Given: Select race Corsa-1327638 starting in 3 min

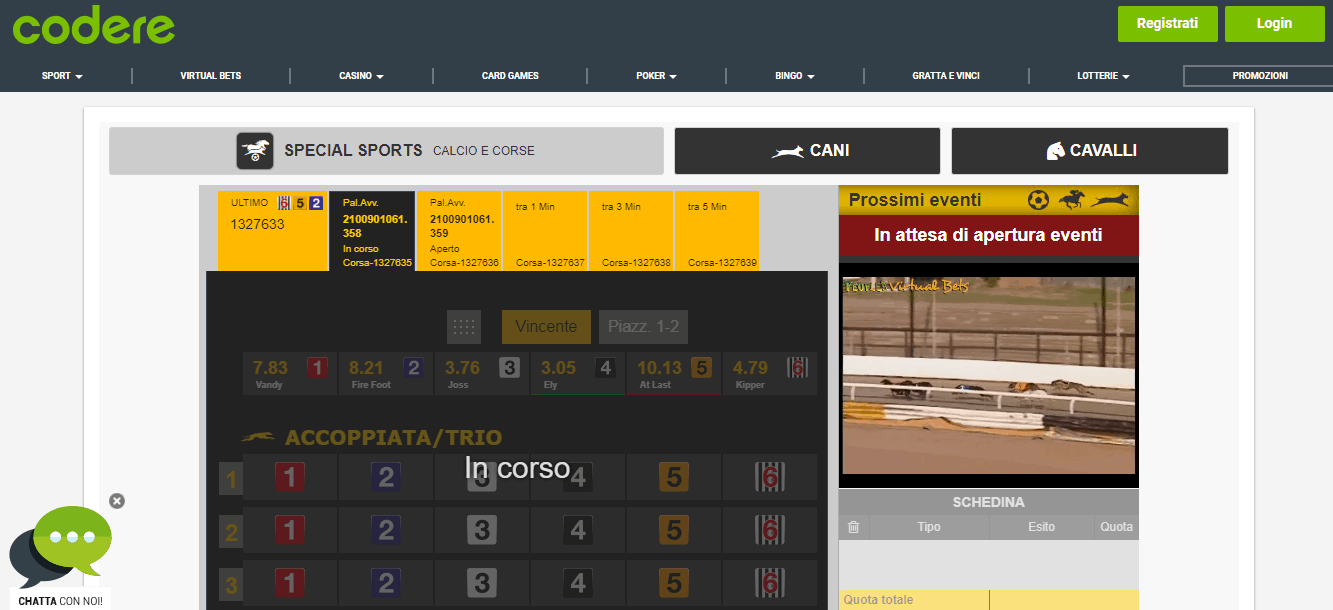Looking at the screenshot, I should pyautogui.click(x=631, y=231).
